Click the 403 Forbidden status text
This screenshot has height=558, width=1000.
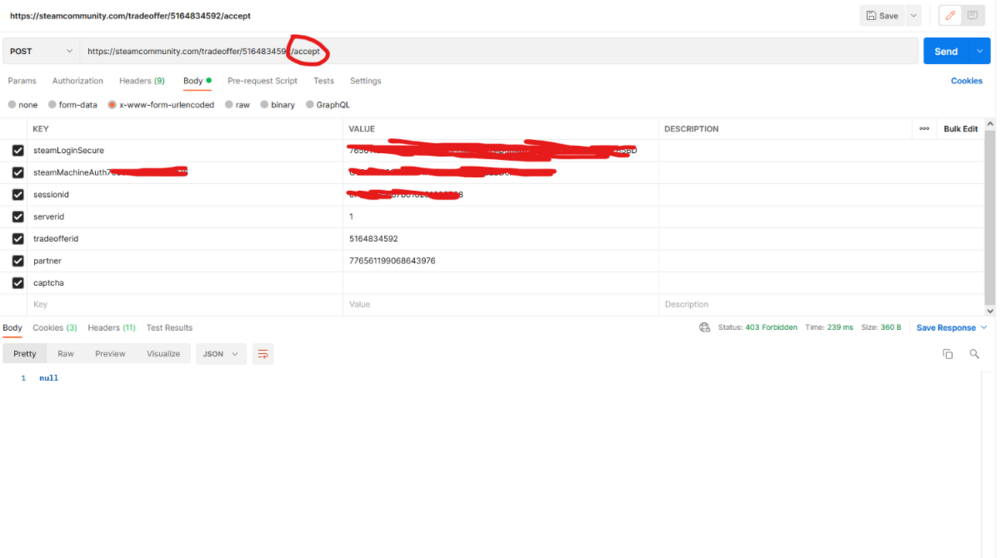(x=771, y=328)
